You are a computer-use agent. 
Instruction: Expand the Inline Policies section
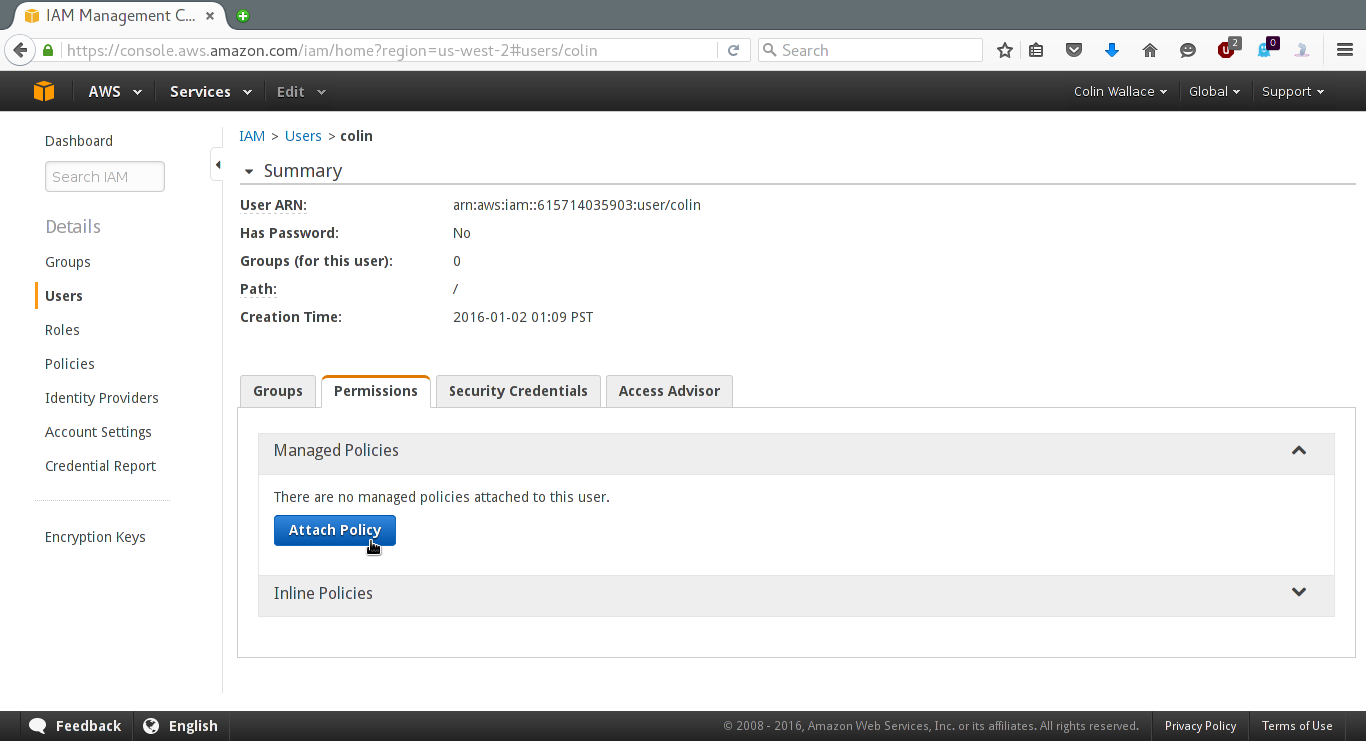click(x=1299, y=592)
